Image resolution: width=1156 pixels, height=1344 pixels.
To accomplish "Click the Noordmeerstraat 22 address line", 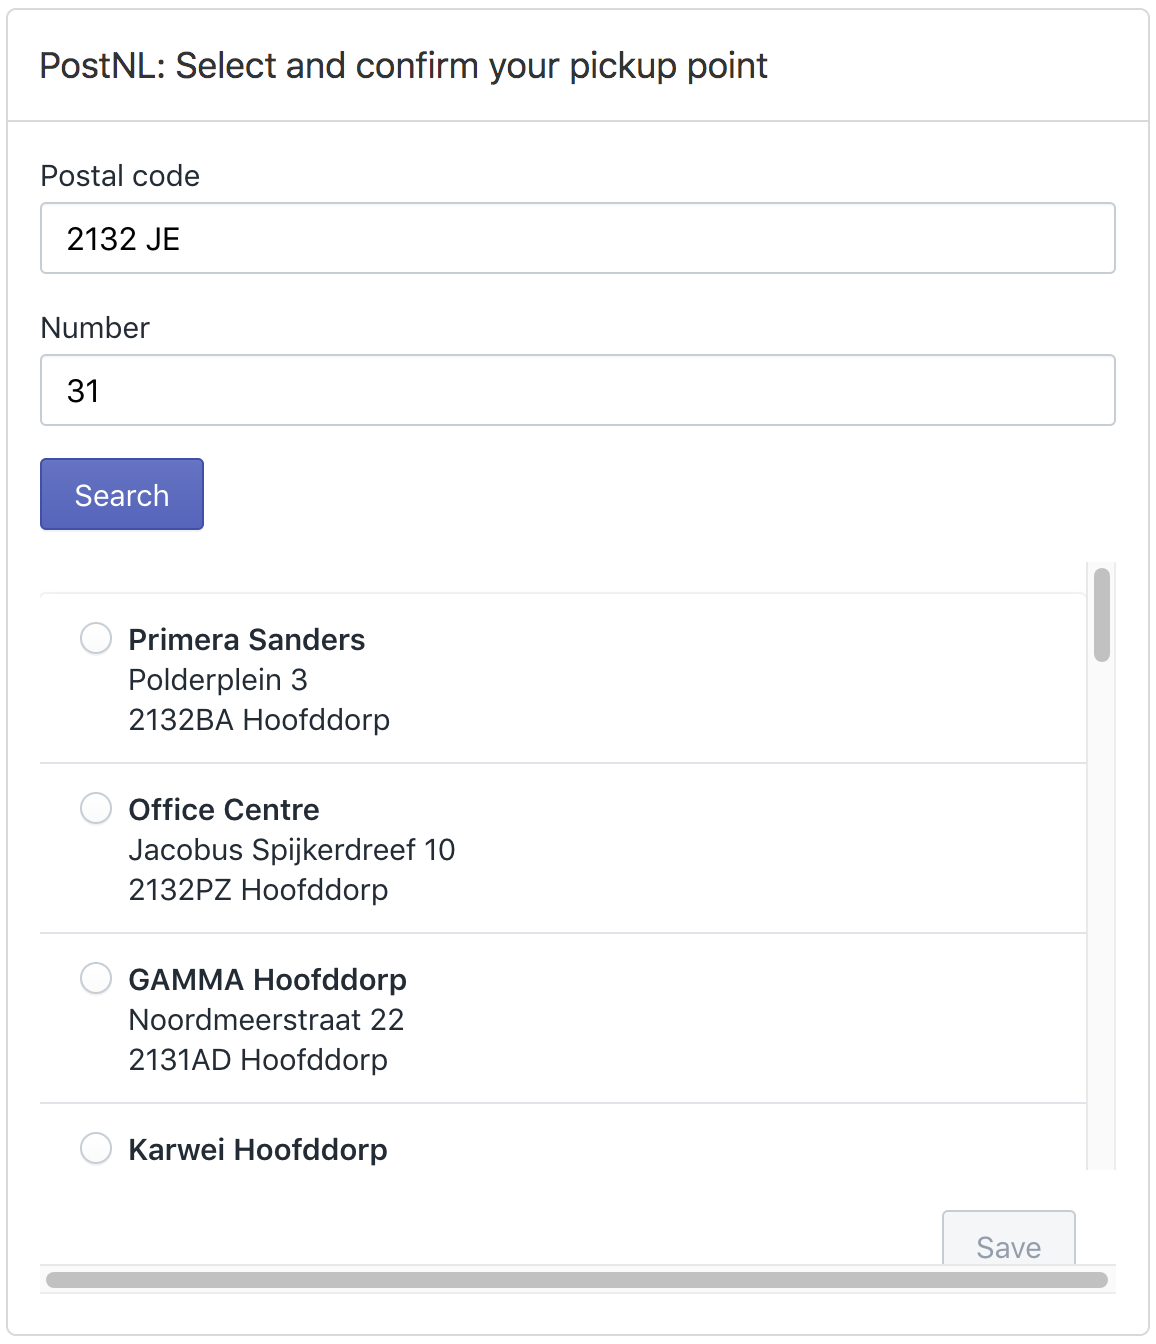I will [266, 1020].
